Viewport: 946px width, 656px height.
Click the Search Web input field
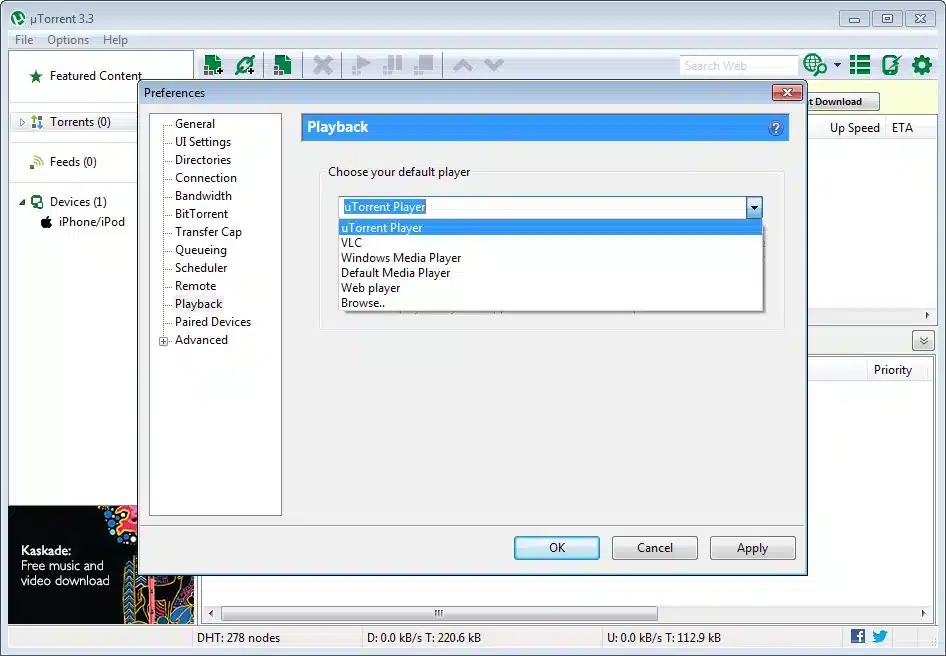[738, 65]
